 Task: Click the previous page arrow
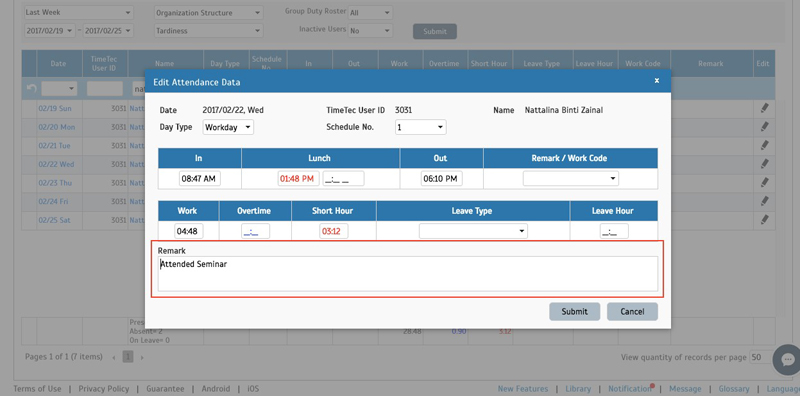[114, 358]
